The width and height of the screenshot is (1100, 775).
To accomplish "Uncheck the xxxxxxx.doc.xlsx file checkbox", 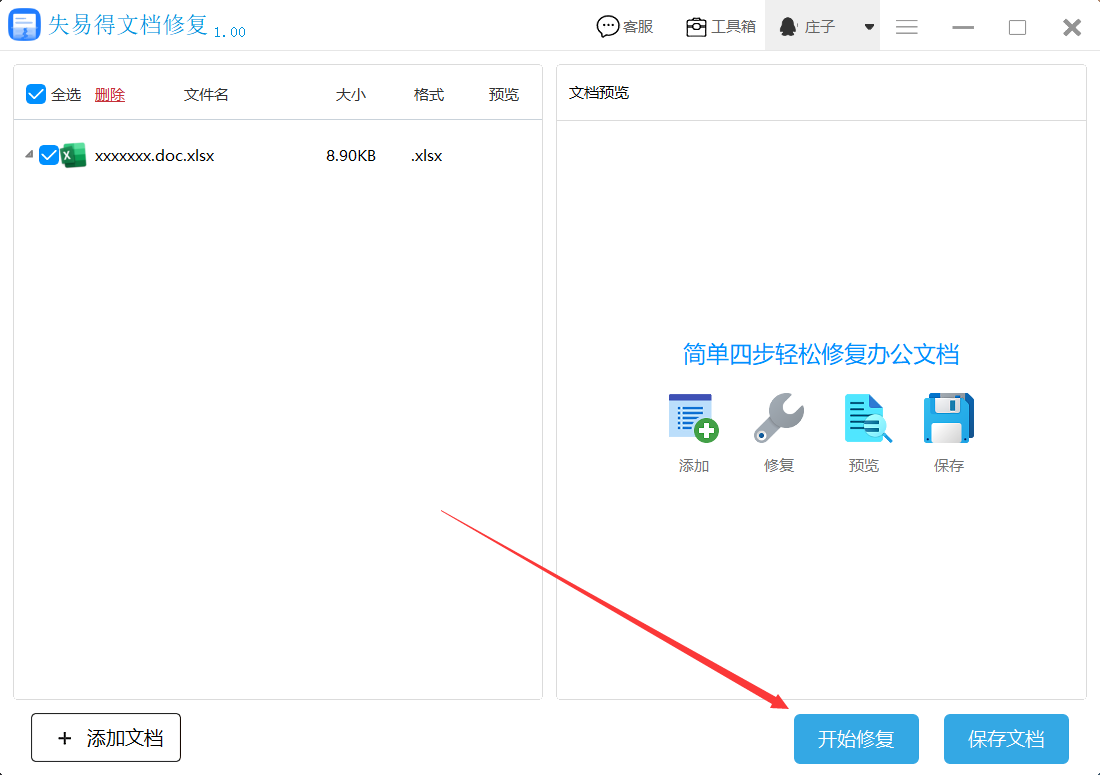I will pos(49,155).
